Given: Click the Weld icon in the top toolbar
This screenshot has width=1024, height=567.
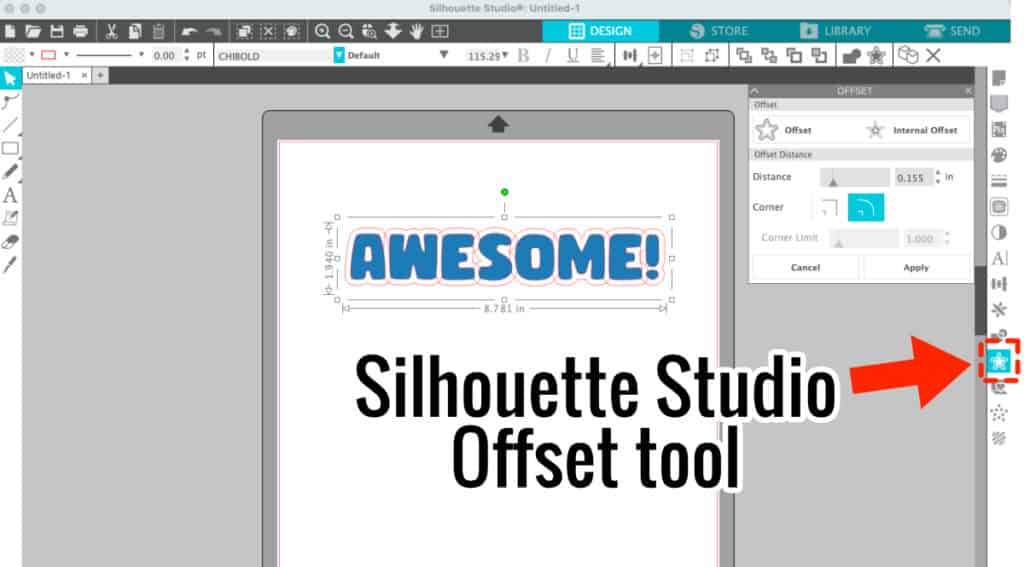Looking at the screenshot, I should tap(851, 56).
